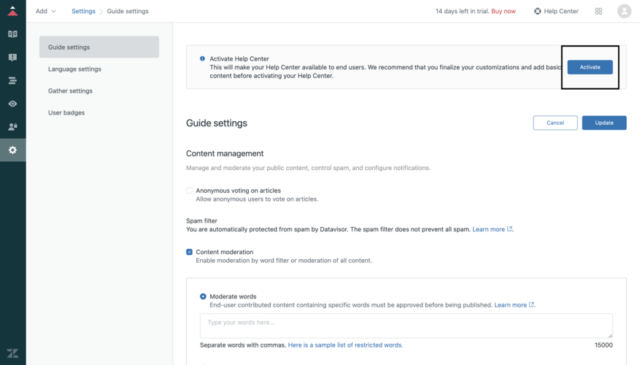This screenshot has height=365, width=640.
Task: Select Guide settings in the side menu
Action: (x=99, y=47)
